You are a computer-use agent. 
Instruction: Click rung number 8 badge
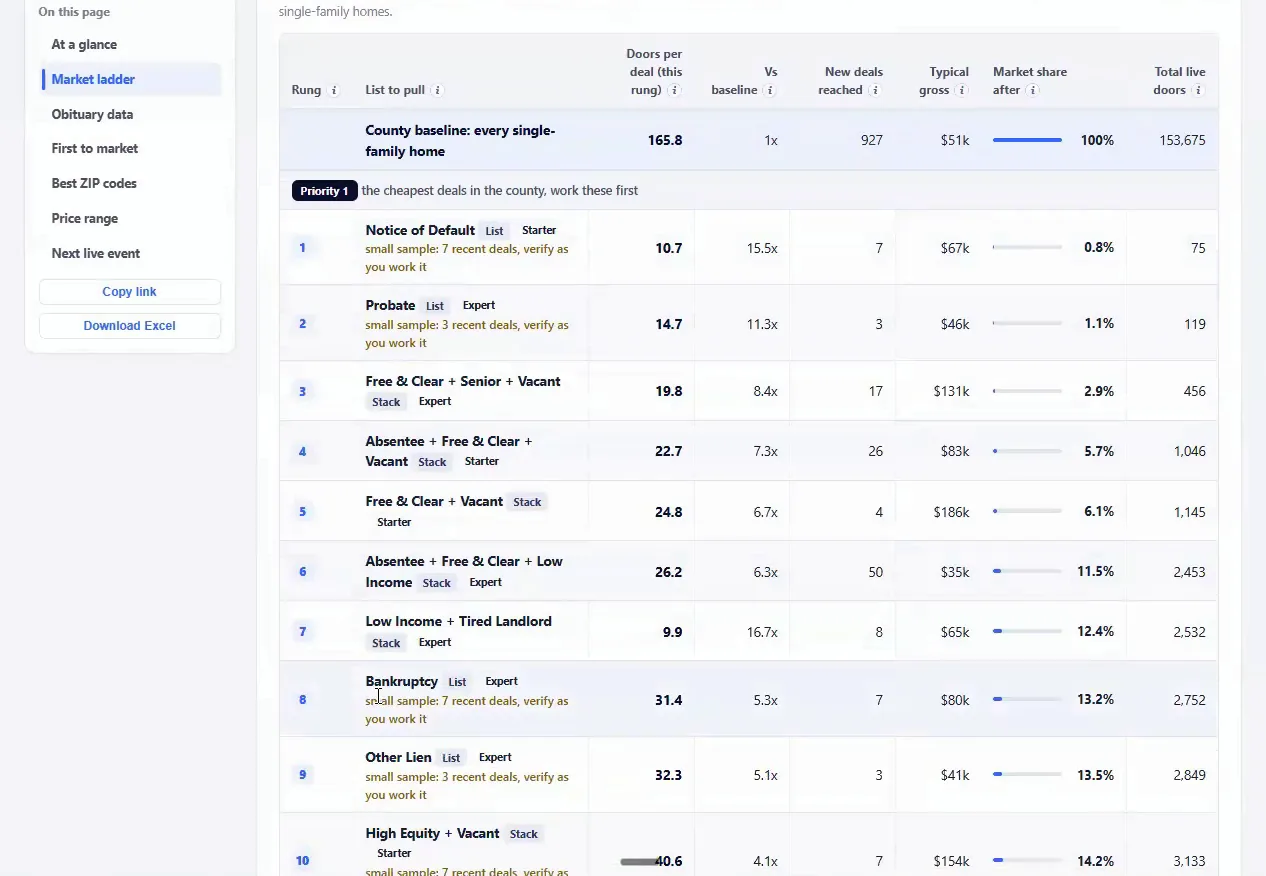pyautogui.click(x=302, y=700)
